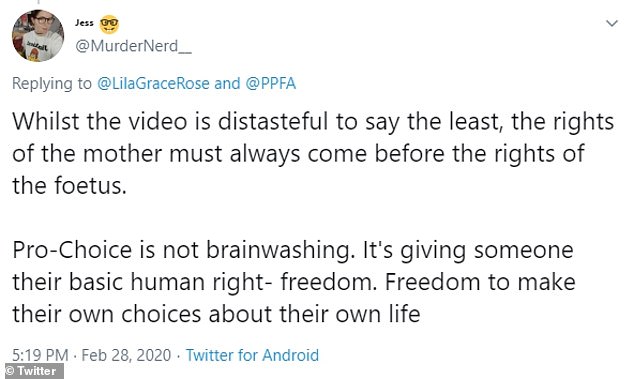Click the date Feb 28, 2020
This screenshot has width=634, height=379.
point(126,356)
